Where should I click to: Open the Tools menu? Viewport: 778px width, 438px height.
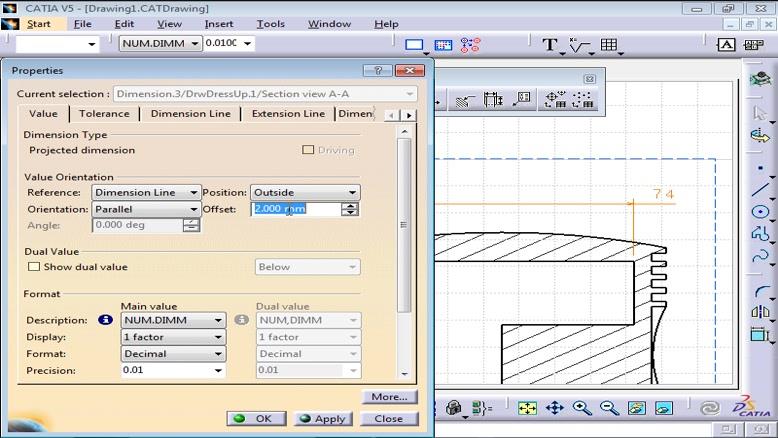tap(270, 24)
